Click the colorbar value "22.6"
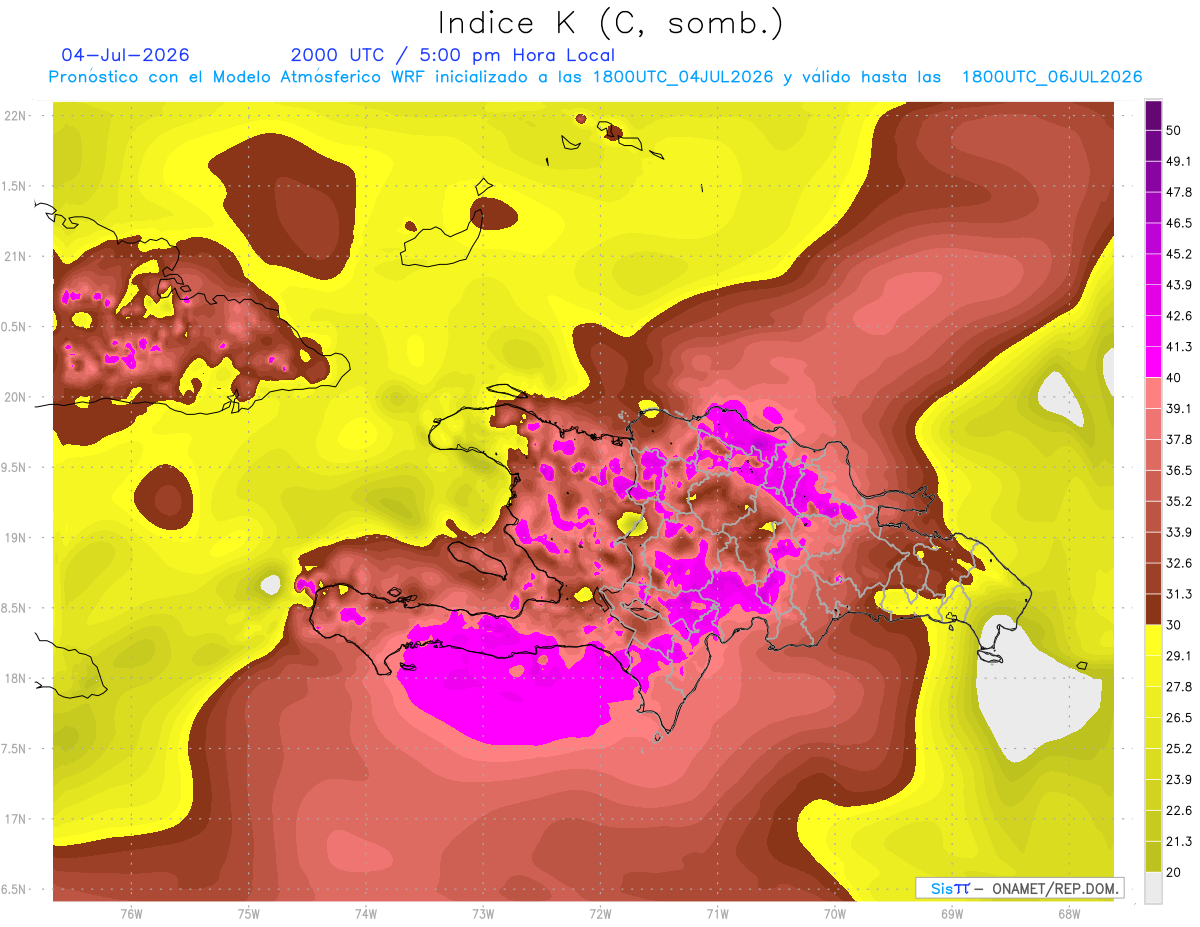This screenshot has height=927, width=1200. tap(1180, 811)
